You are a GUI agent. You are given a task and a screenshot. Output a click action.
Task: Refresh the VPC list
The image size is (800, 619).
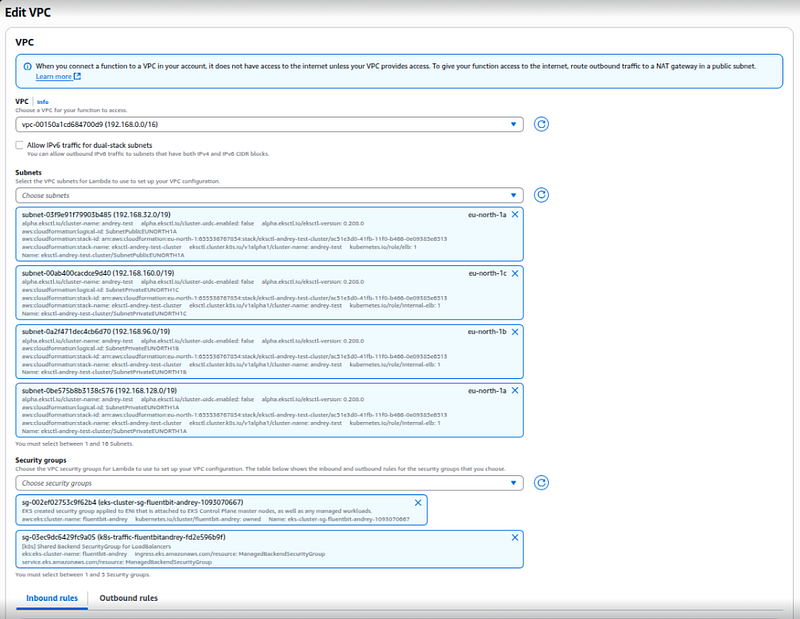click(541, 124)
